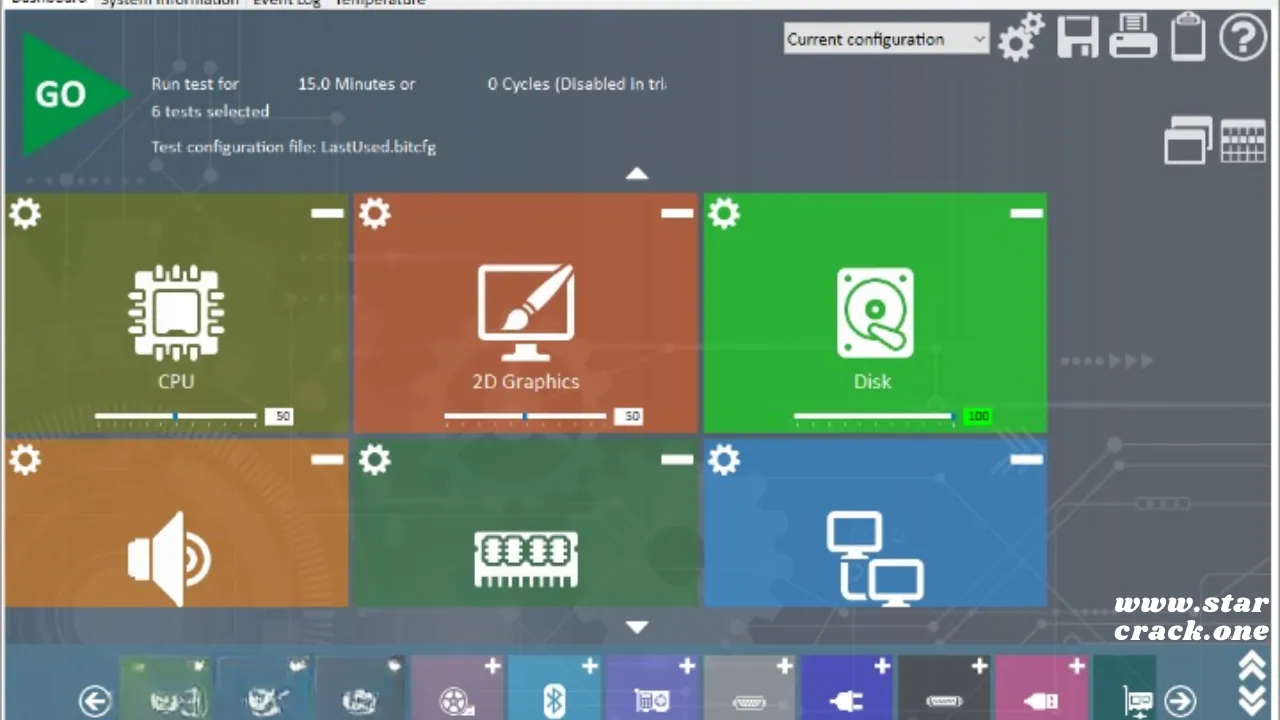
Task: Show the stacked test windows view icon
Action: click(1188, 140)
